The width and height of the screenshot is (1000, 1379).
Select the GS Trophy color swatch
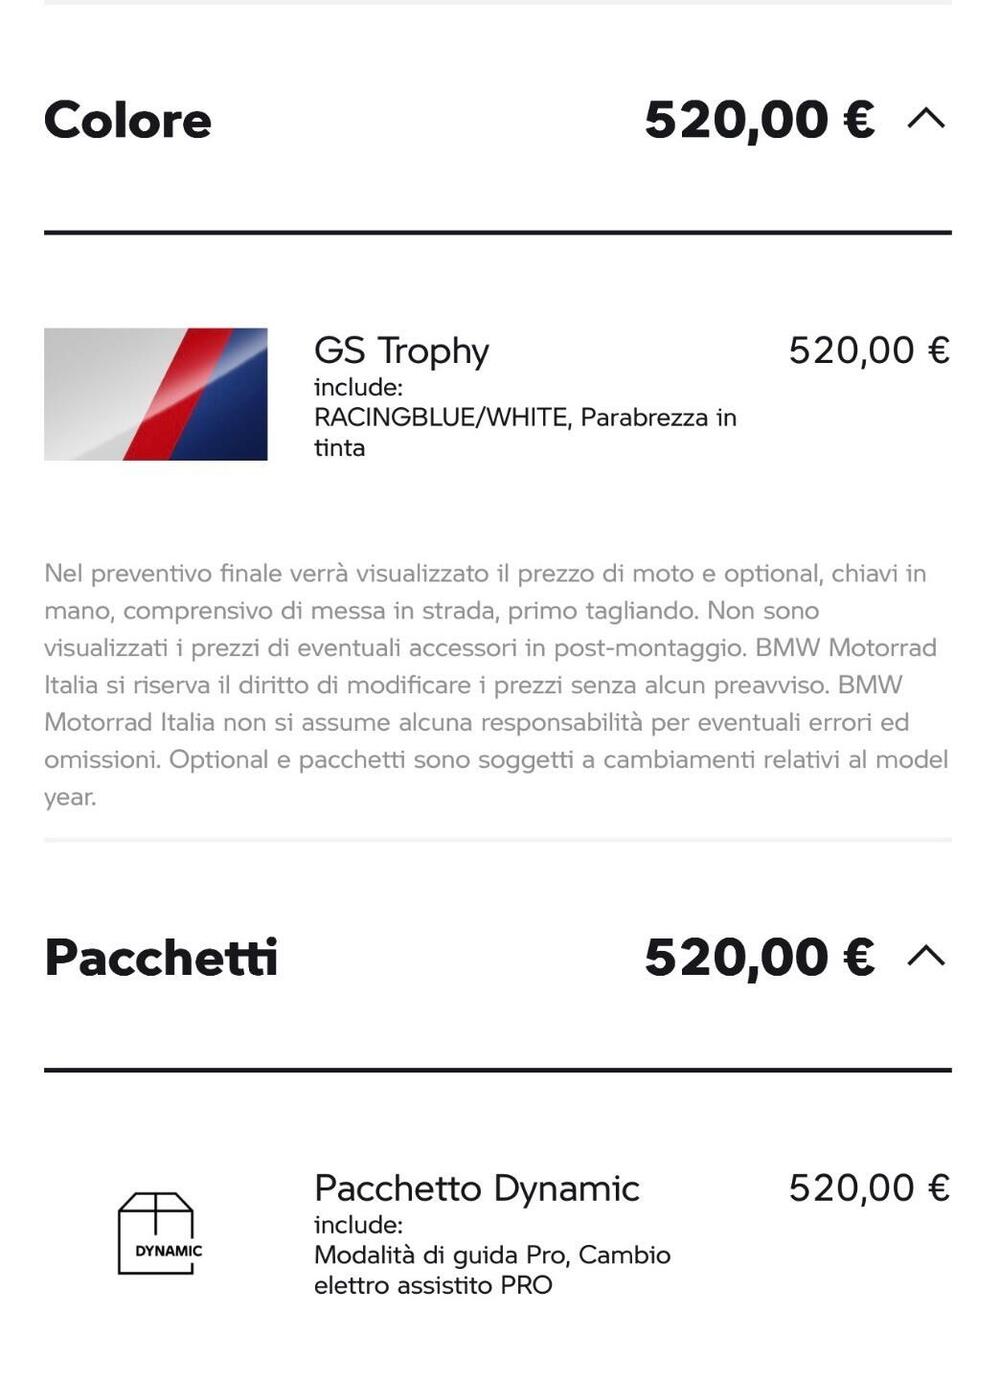pyautogui.click(x=155, y=394)
